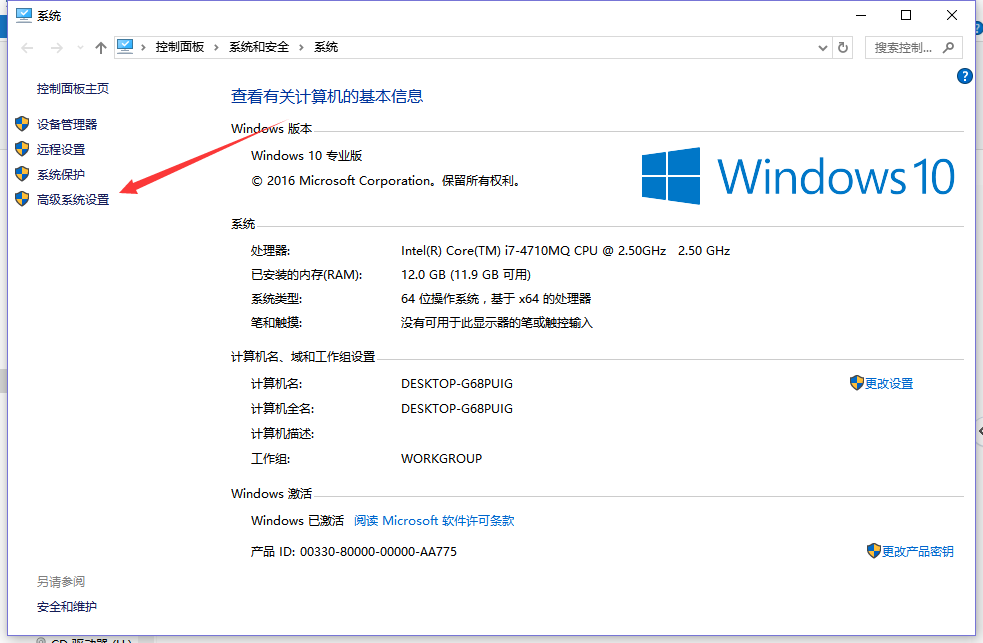Click the 没有可用于此显示器的笔或触控输入 value
Viewport: 983px width, 643px height.
(x=497, y=323)
